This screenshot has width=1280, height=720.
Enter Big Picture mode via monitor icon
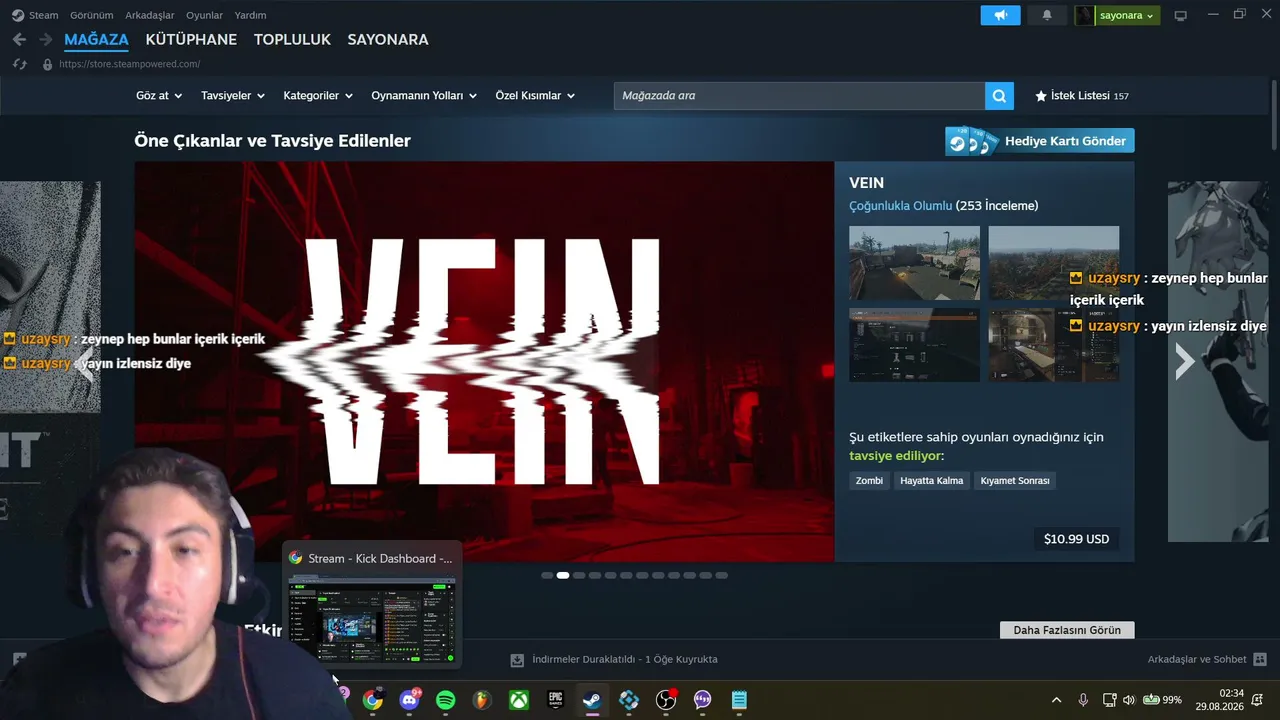pyautogui.click(x=1180, y=15)
